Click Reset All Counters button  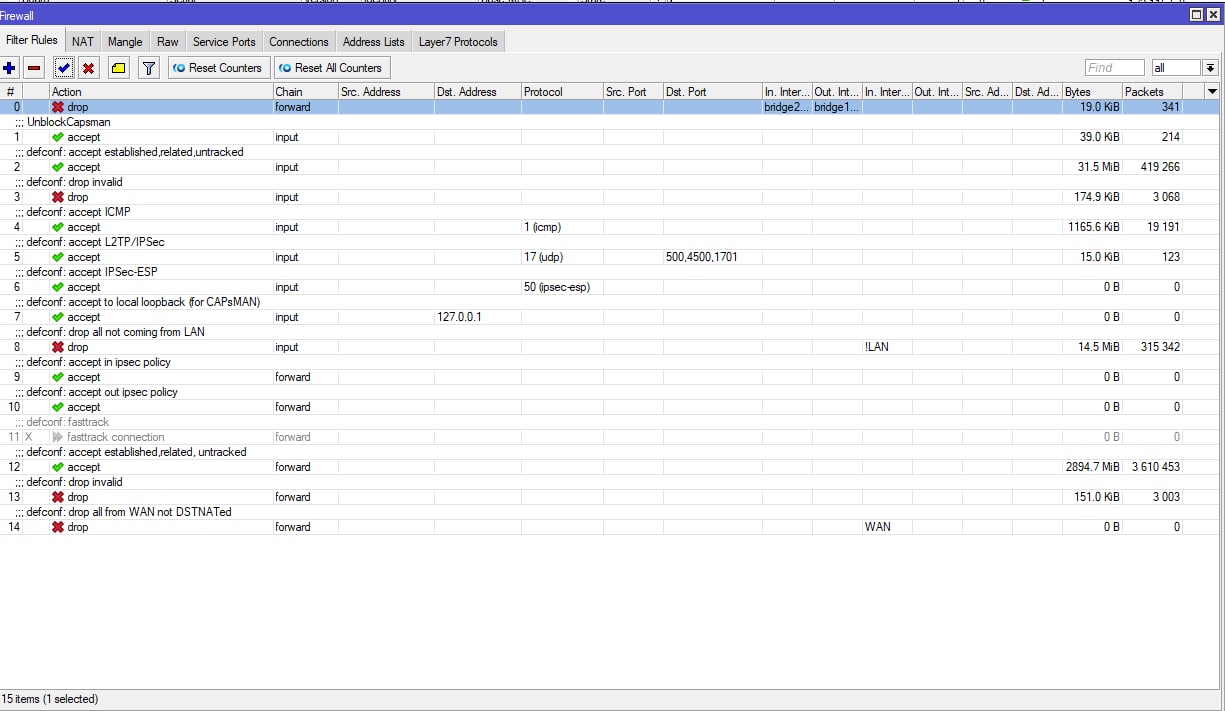tap(331, 68)
